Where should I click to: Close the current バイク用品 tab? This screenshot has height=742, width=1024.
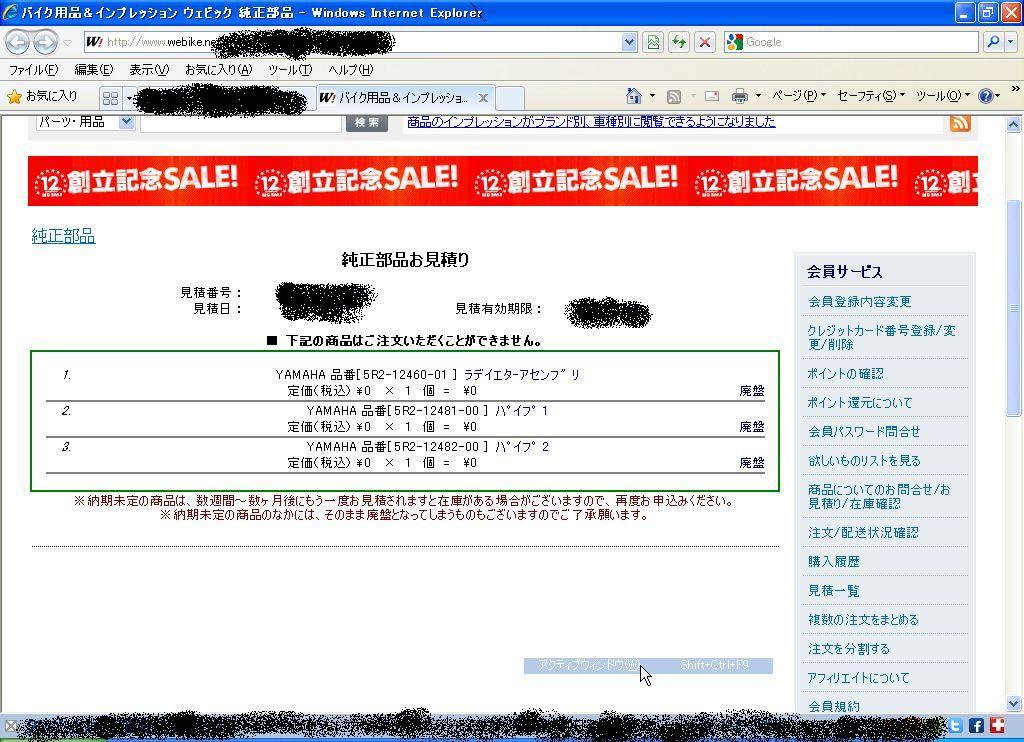pyautogui.click(x=483, y=98)
